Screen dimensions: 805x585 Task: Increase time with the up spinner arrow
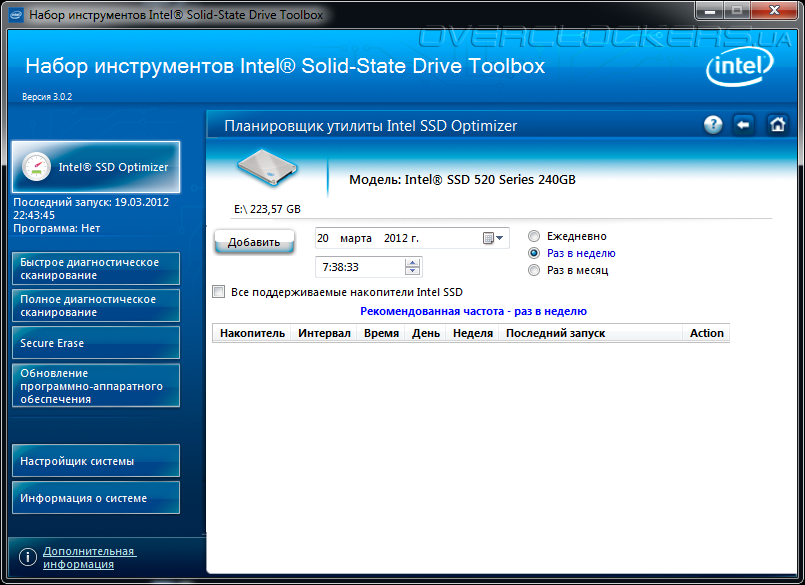[412, 262]
